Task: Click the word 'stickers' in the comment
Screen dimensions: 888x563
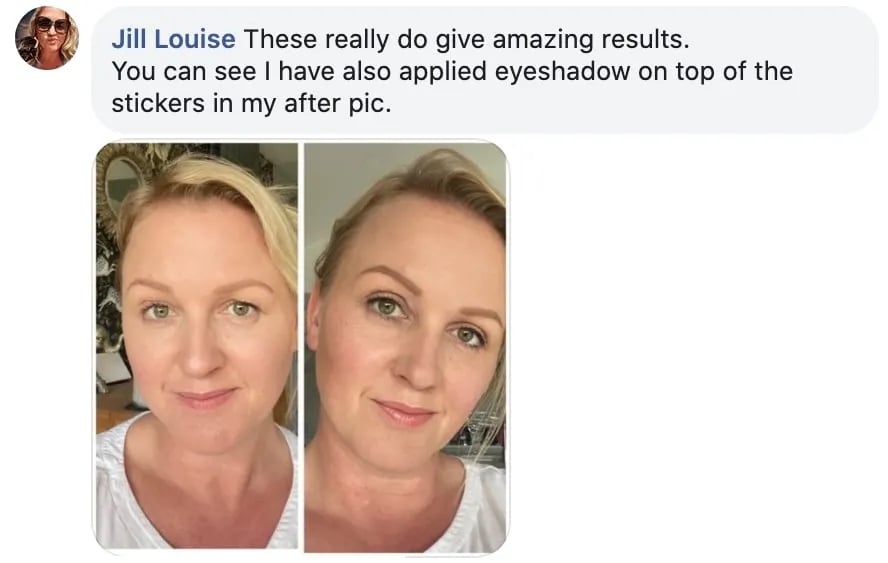Action: (x=158, y=104)
